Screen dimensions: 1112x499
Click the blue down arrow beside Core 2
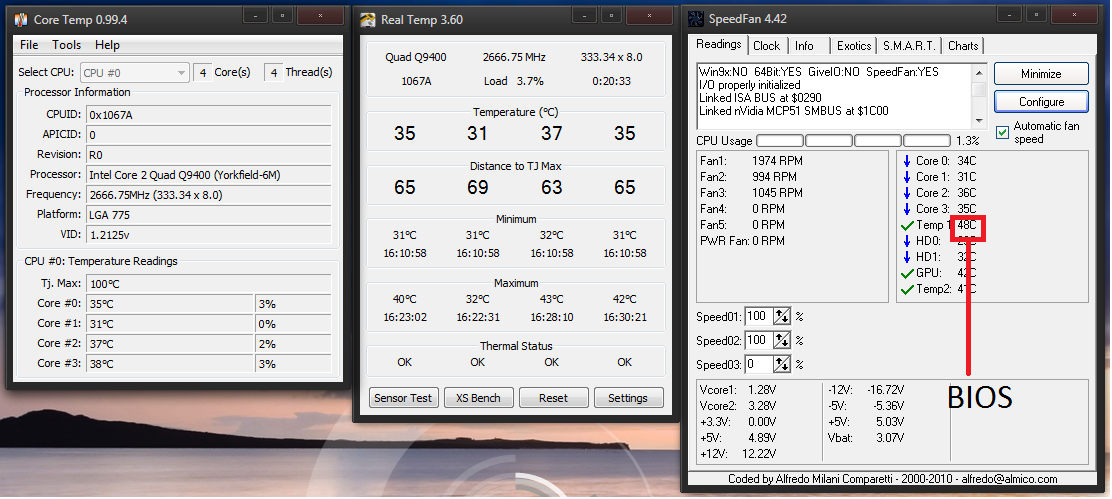906,193
